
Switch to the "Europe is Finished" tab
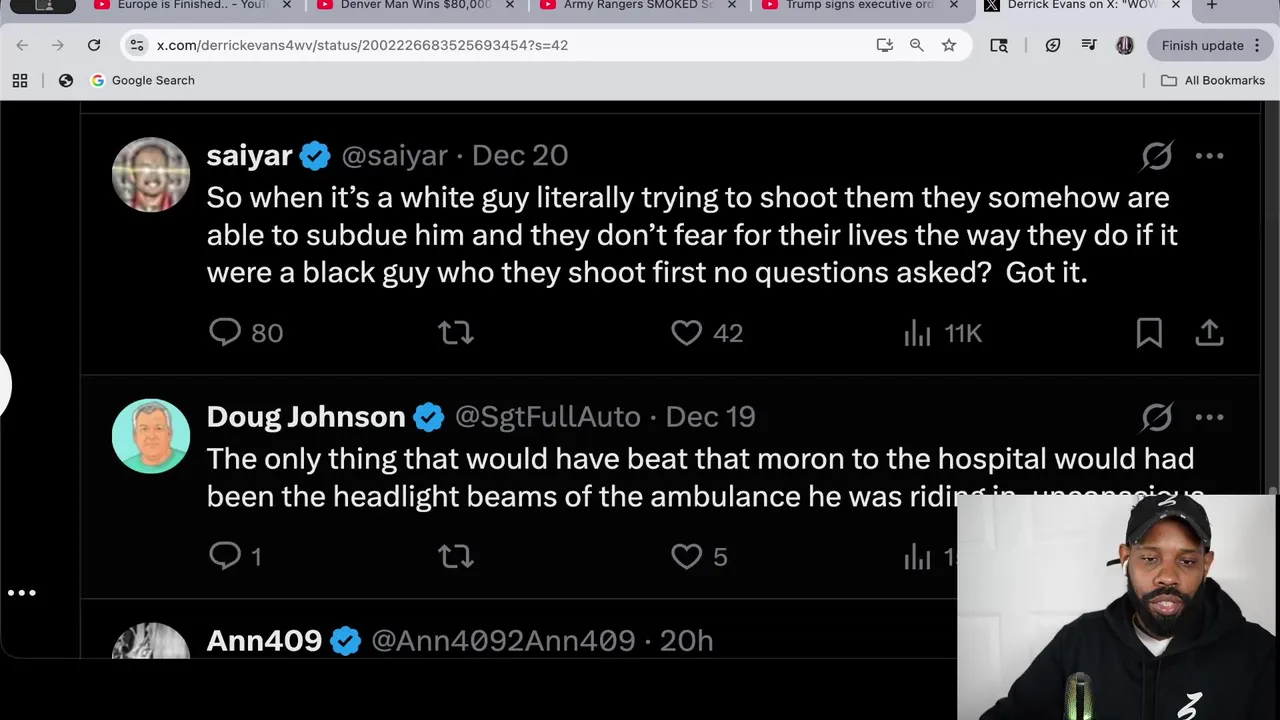coord(192,6)
